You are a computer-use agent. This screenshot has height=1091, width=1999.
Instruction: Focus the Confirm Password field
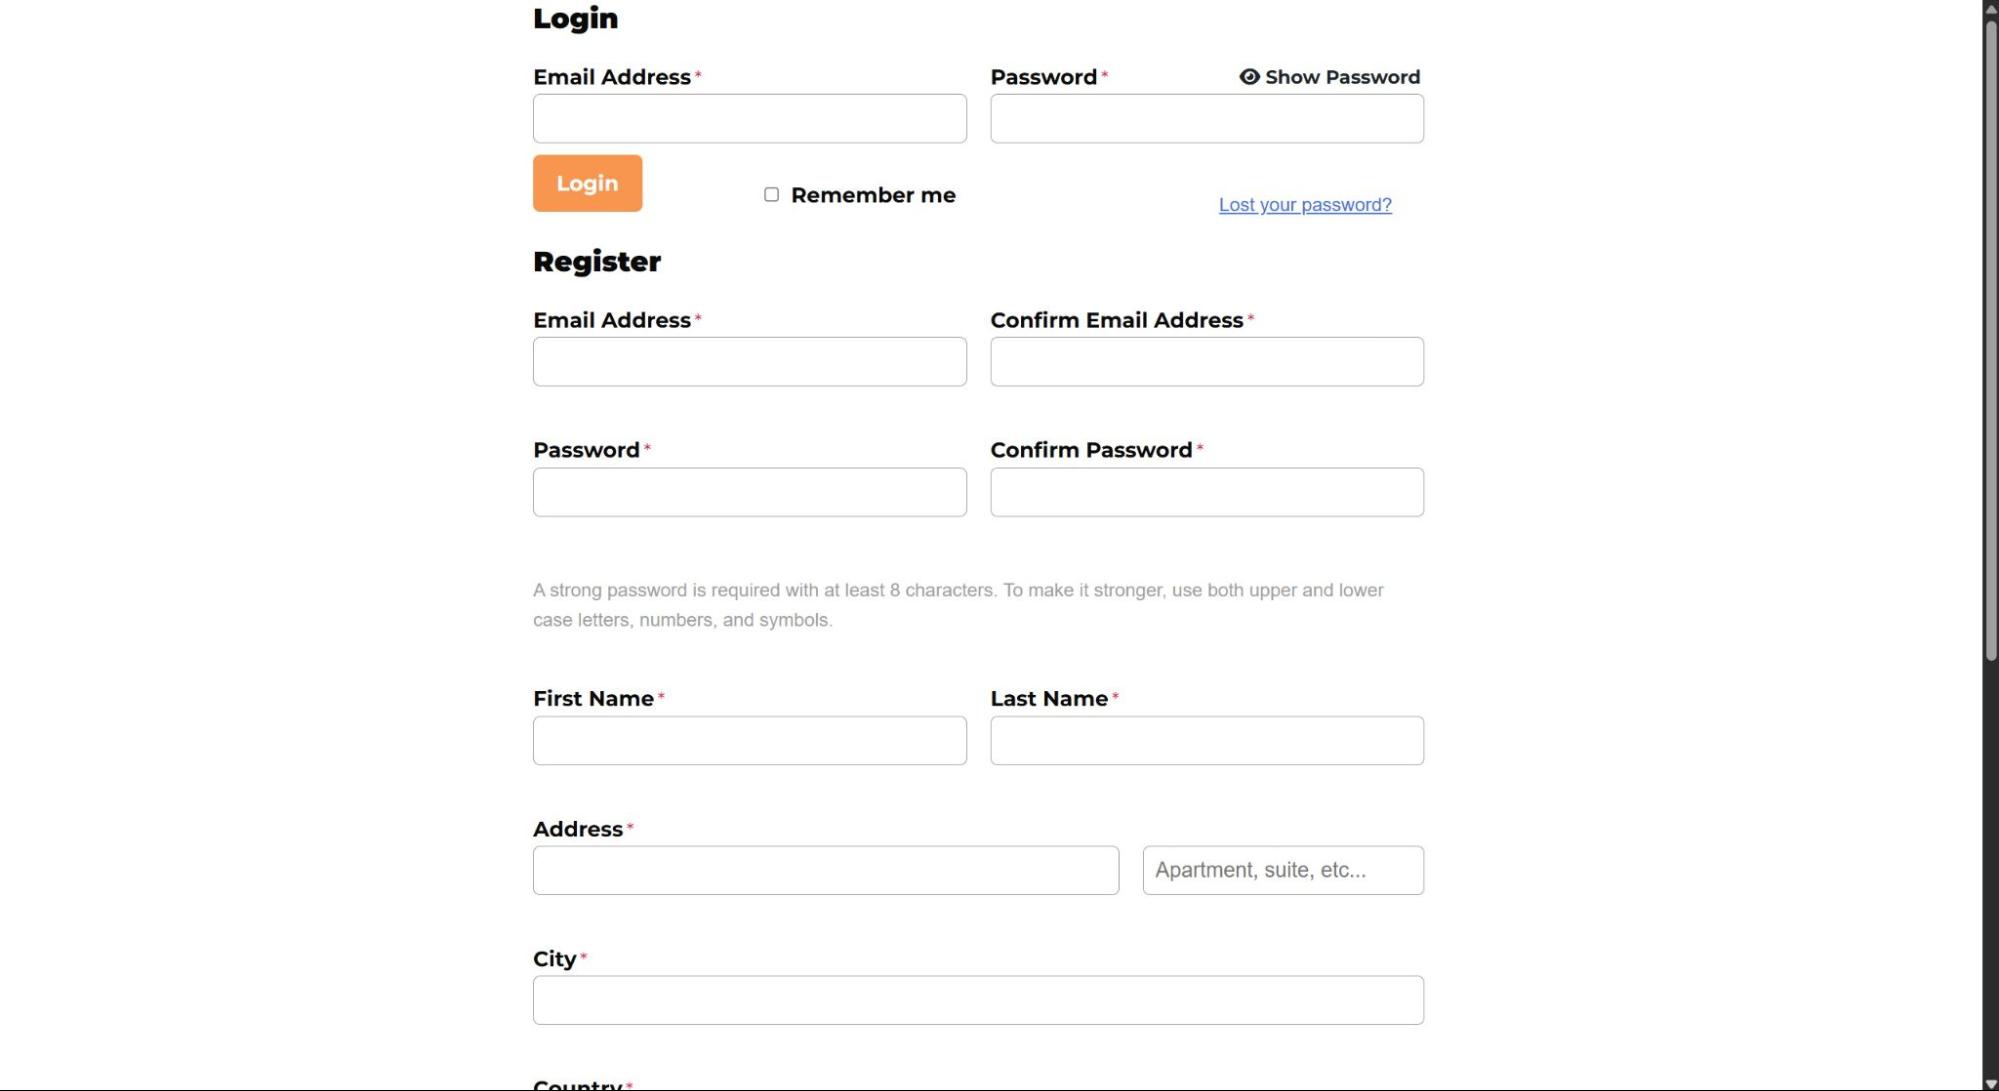click(x=1206, y=492)
